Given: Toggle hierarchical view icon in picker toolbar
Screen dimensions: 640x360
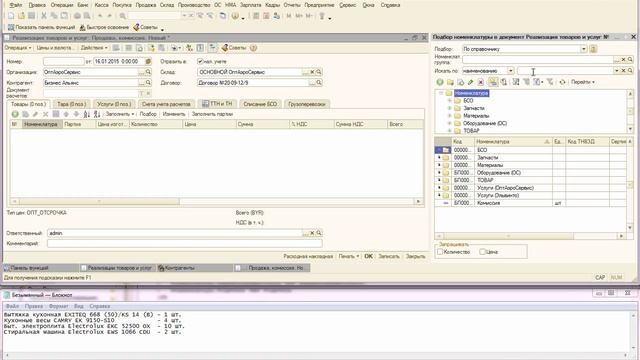Looking at the screenshot, I should (493, 82).
